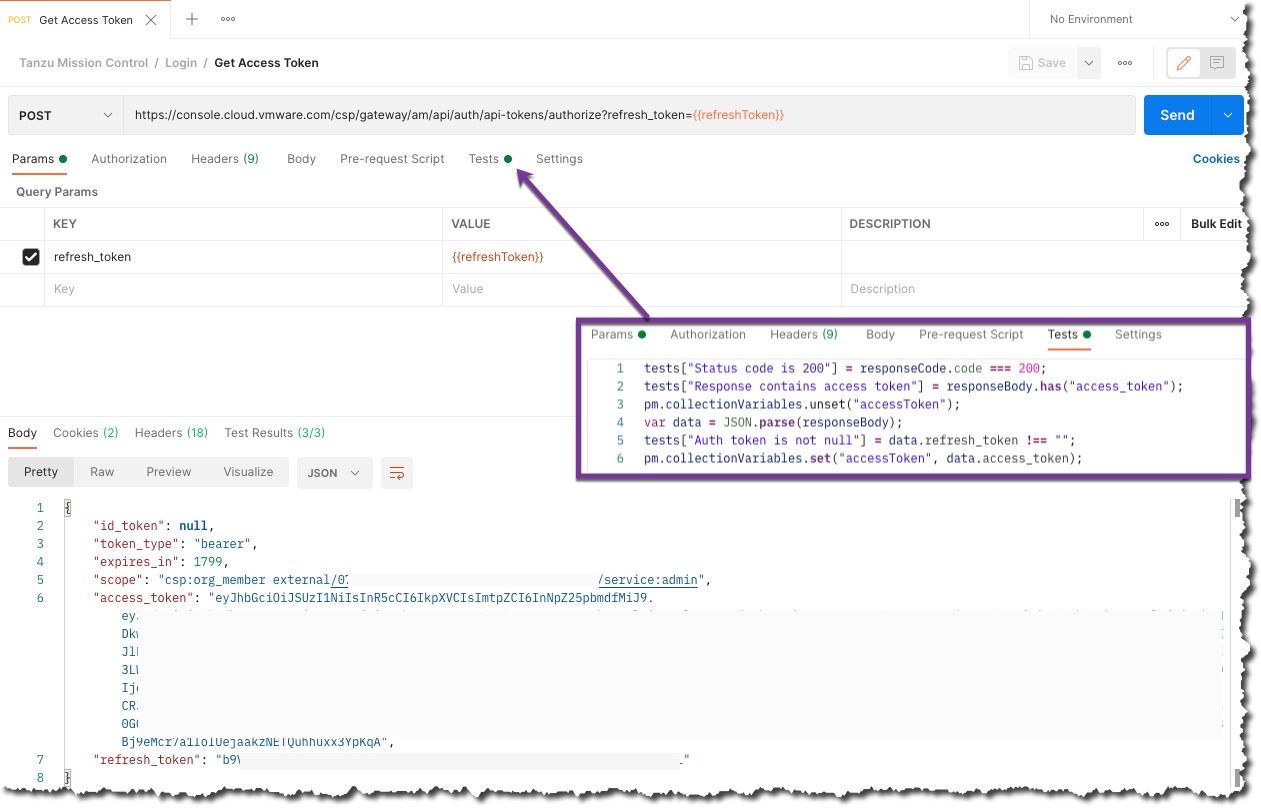Screen dimensions: 1261x808
Task: Open the params column options ellipsis
Action: pyautogui.click(x=1162, y=224)
